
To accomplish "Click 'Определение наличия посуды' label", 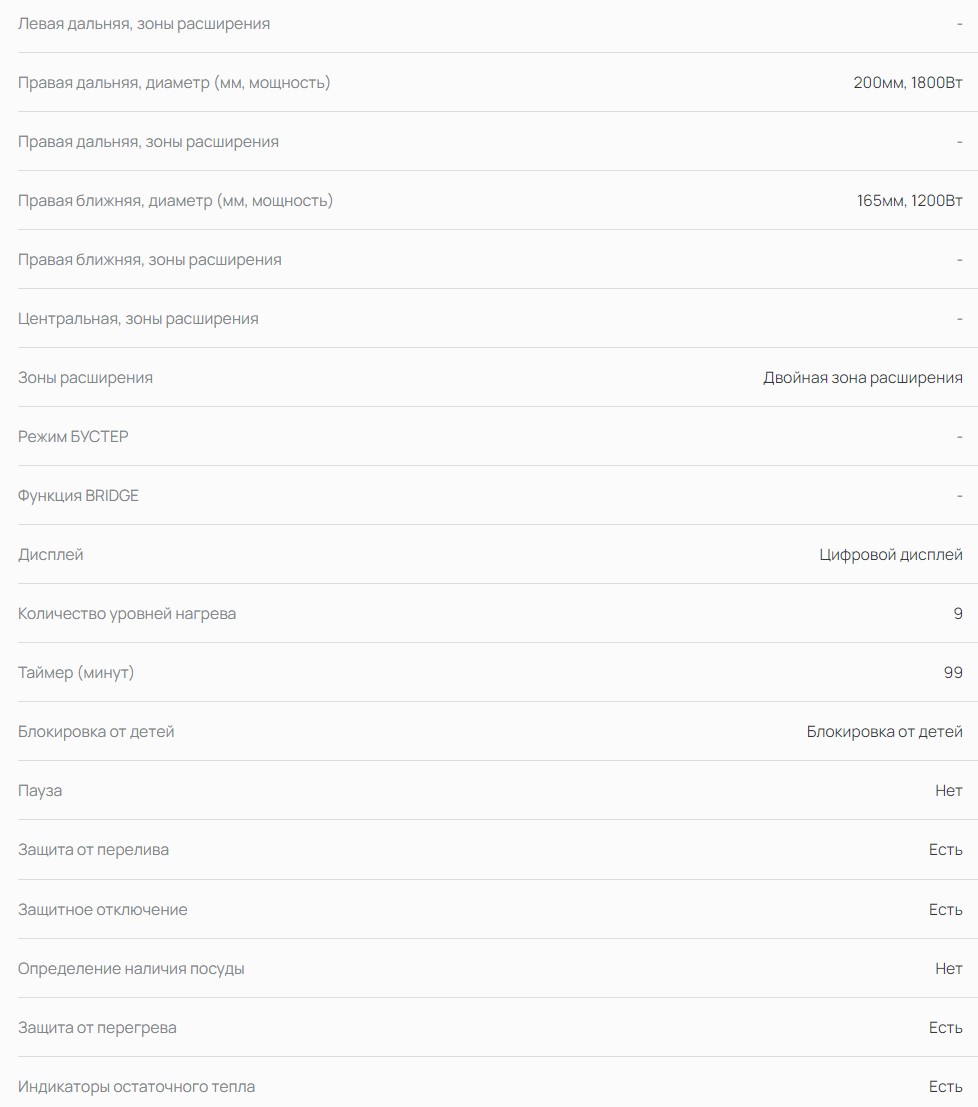I will 131,968.
